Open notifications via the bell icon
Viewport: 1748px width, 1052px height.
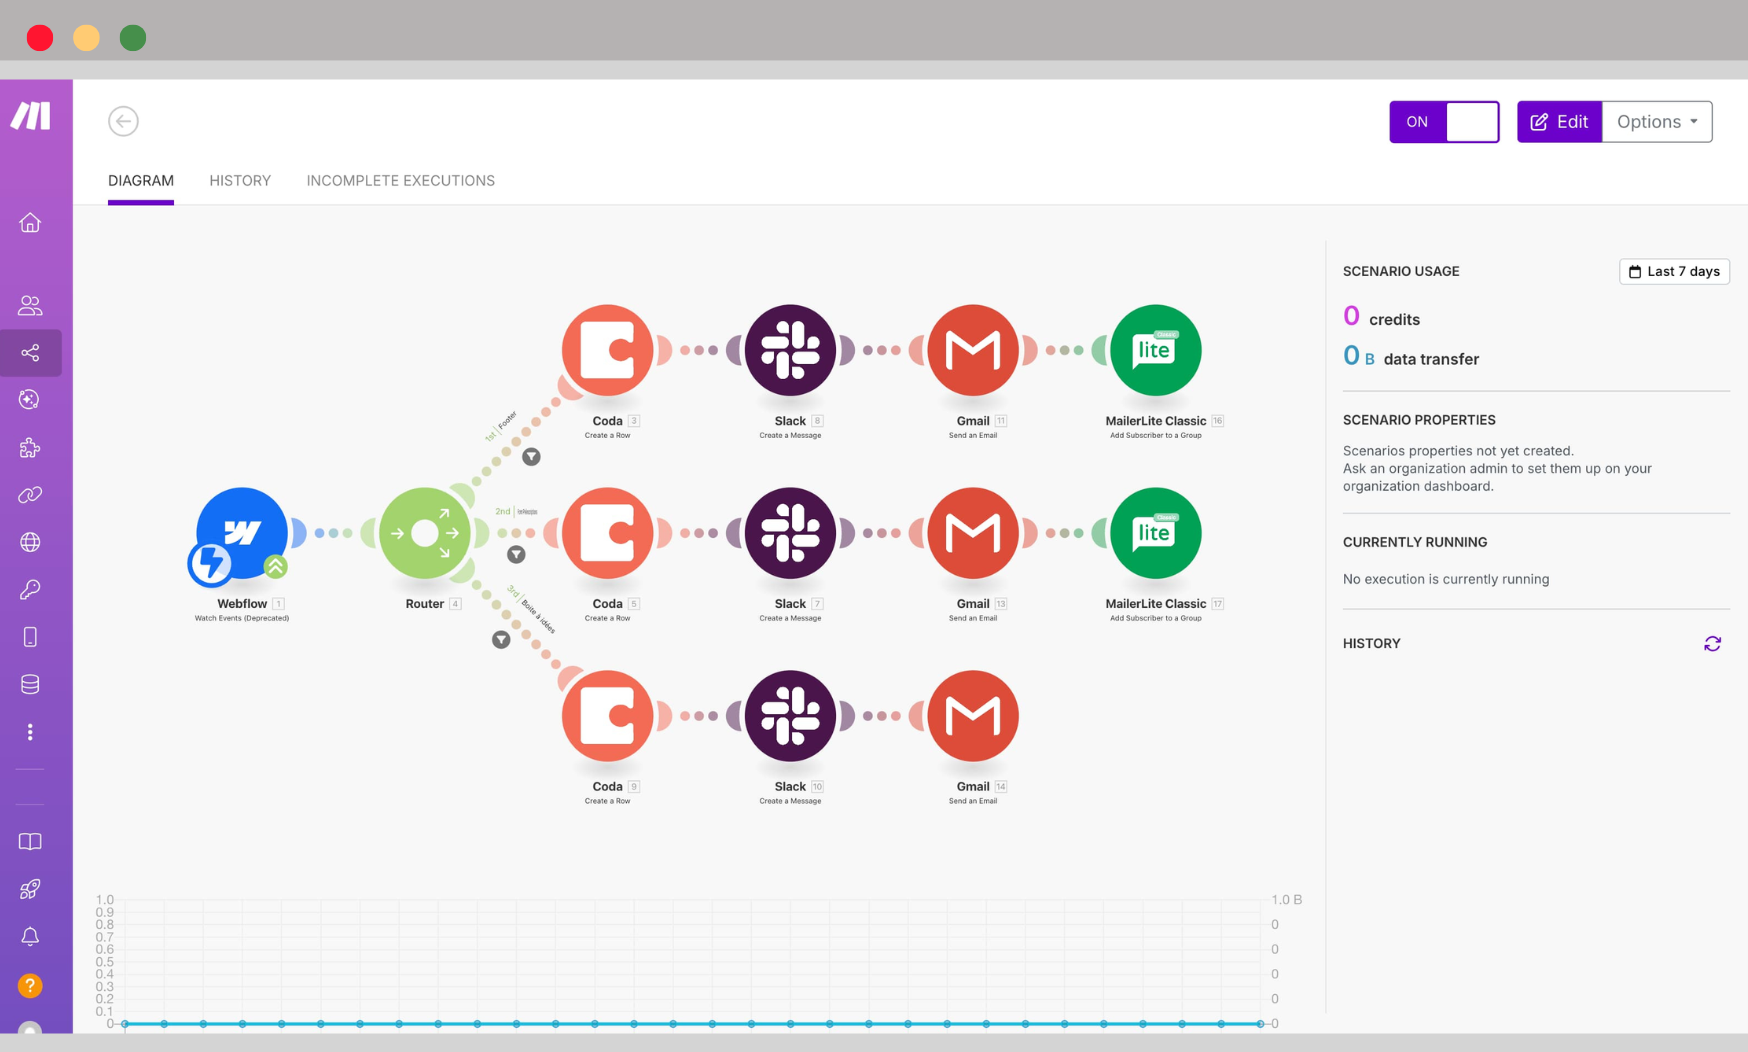(x=30, y=937)
